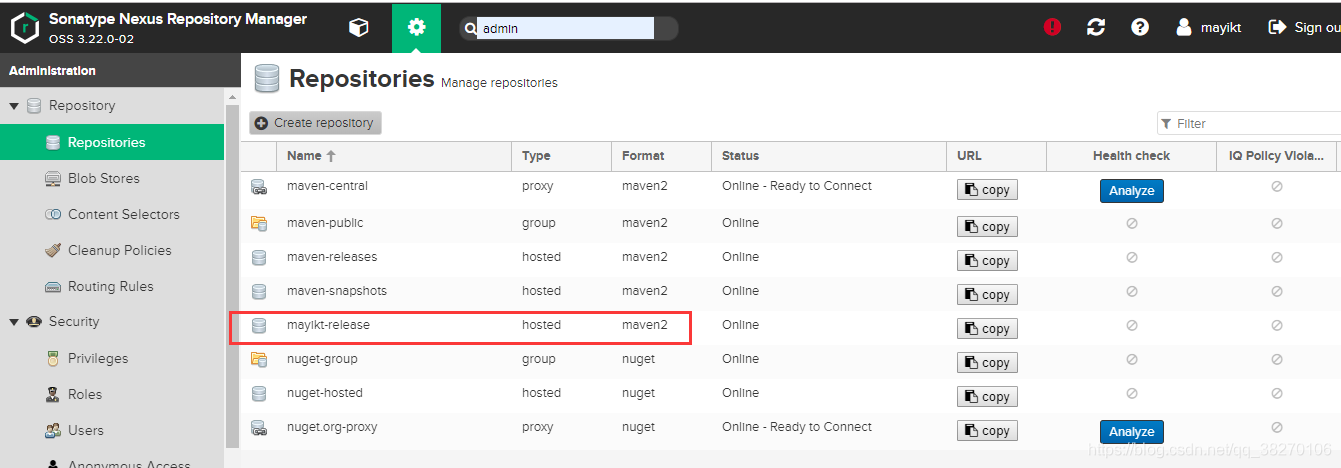Analyze health of nuget.org-proxy

[x=1132, y=432]
